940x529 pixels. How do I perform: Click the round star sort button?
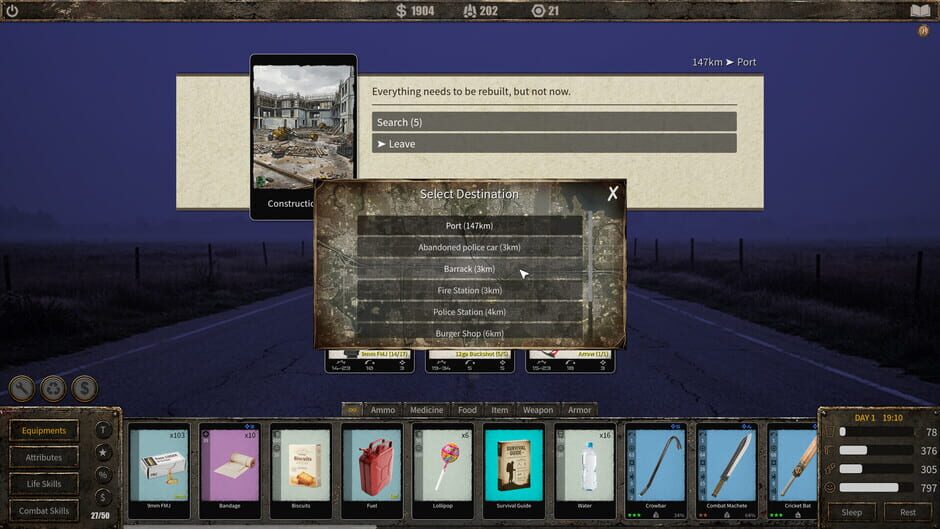click(x=103, y=452)
